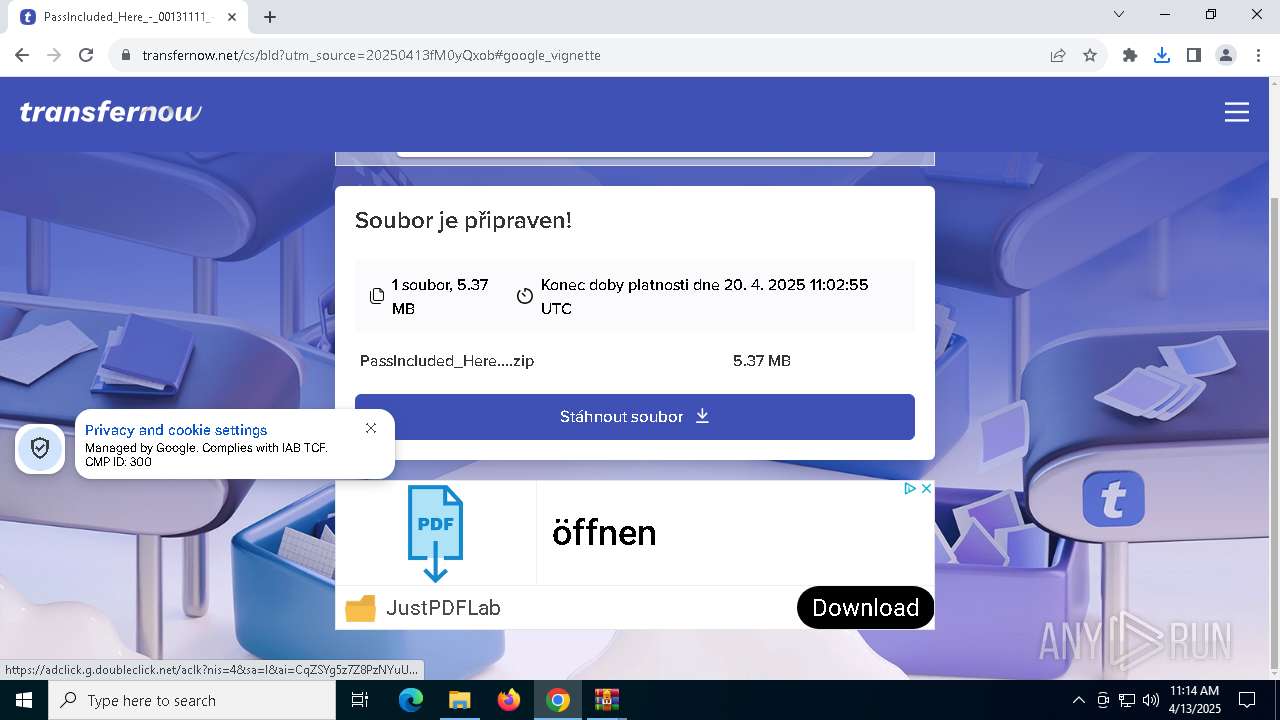
Task: Close the ad with the X icon
Action: point(926,488)
